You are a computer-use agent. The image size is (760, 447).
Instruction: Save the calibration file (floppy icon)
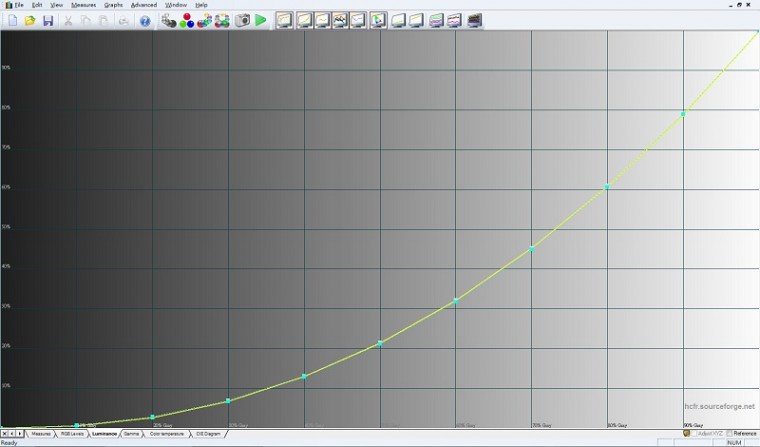click(48, 21)
